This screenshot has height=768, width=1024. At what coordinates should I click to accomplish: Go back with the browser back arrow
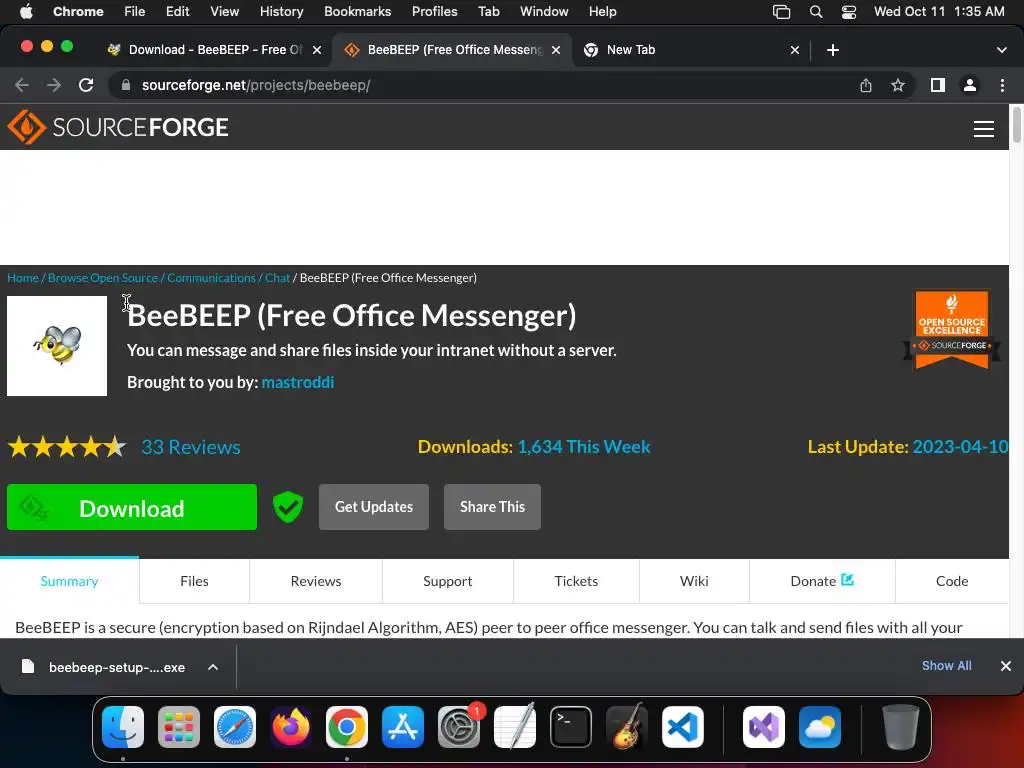coord(22,85)
